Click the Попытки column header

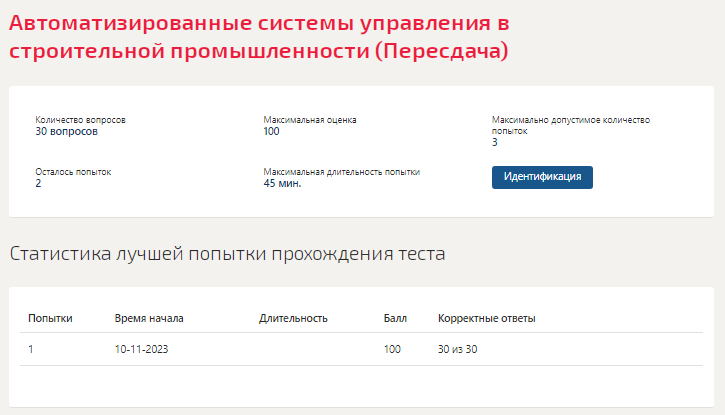click(50, 318)
